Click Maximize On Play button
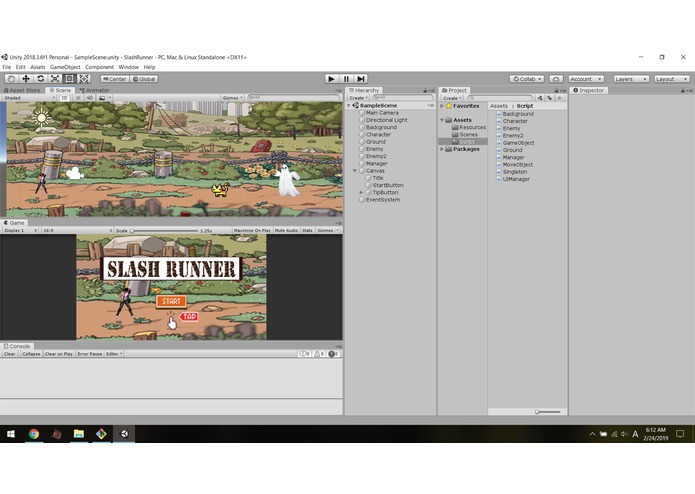Screen dimensions: 695x494 [252, 230]
